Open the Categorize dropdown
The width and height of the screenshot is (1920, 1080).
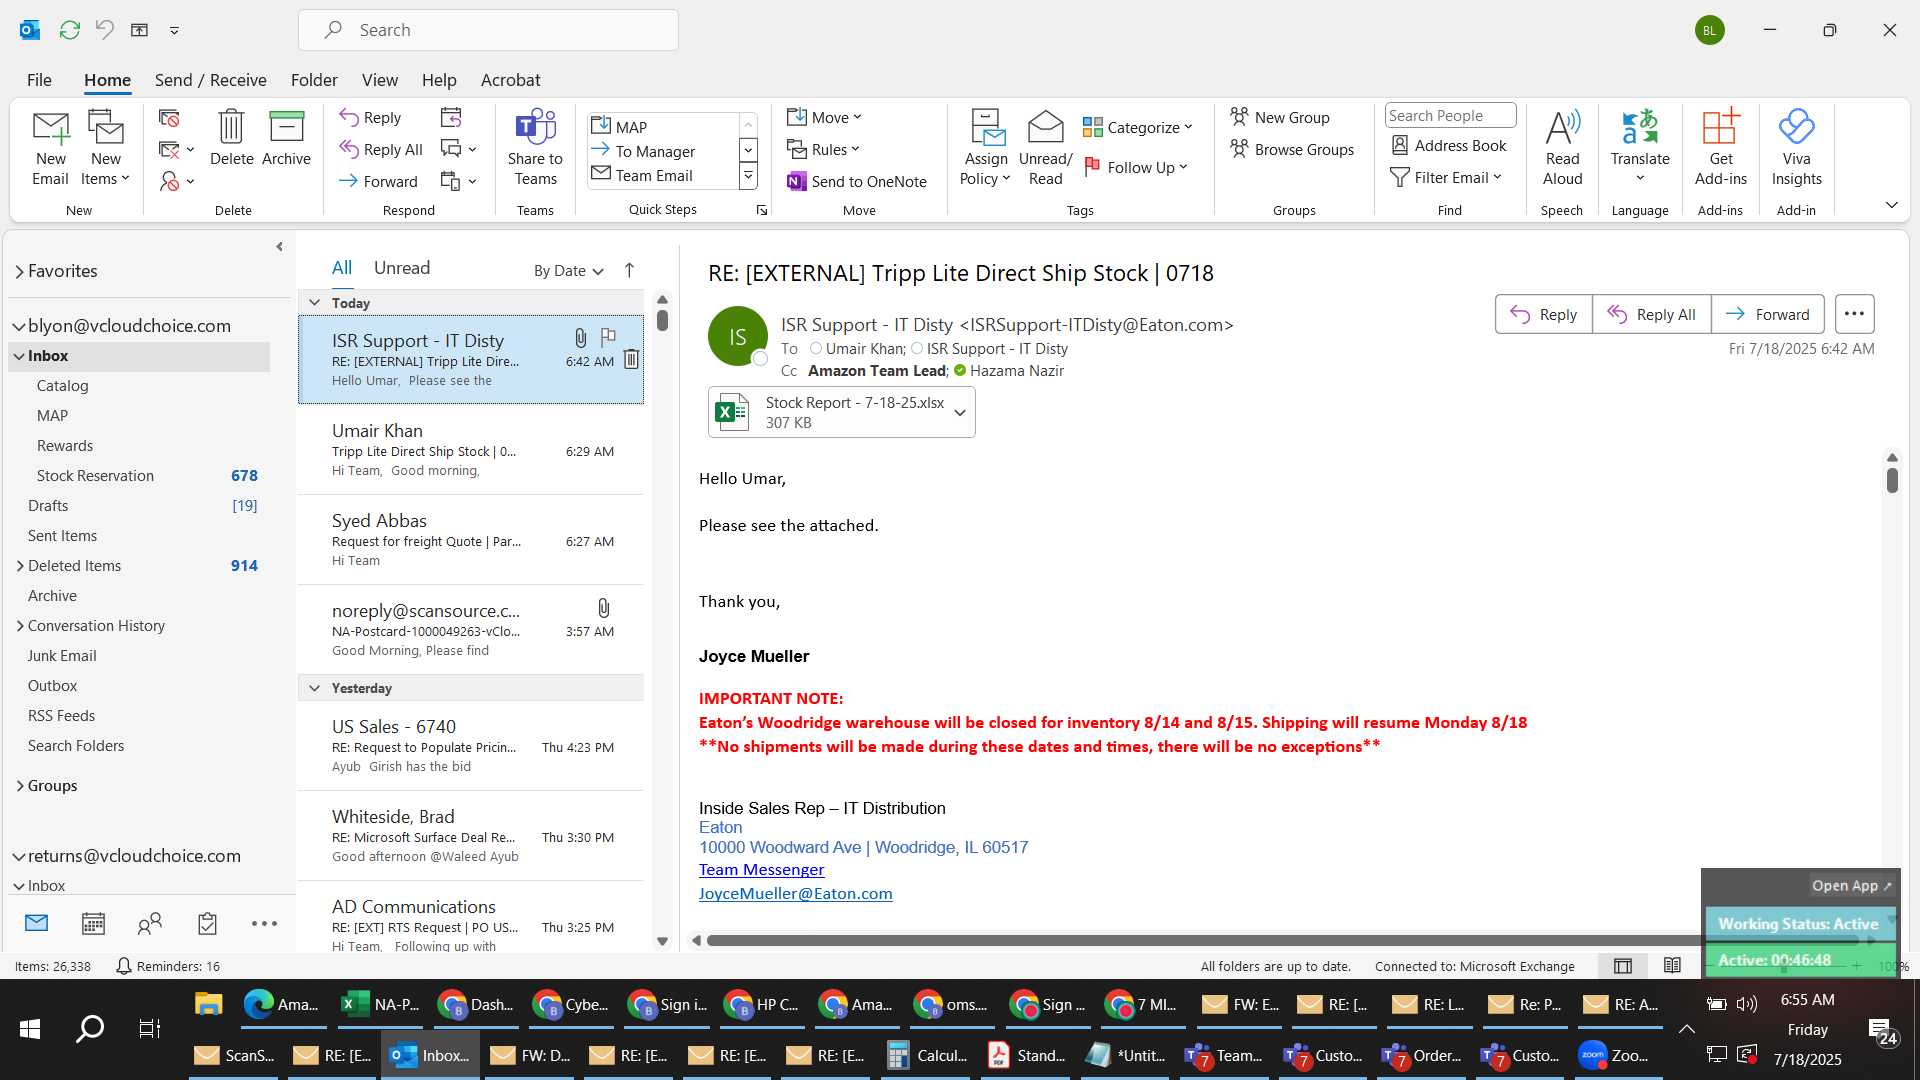pyautogui.click(x=1137, y=127)
